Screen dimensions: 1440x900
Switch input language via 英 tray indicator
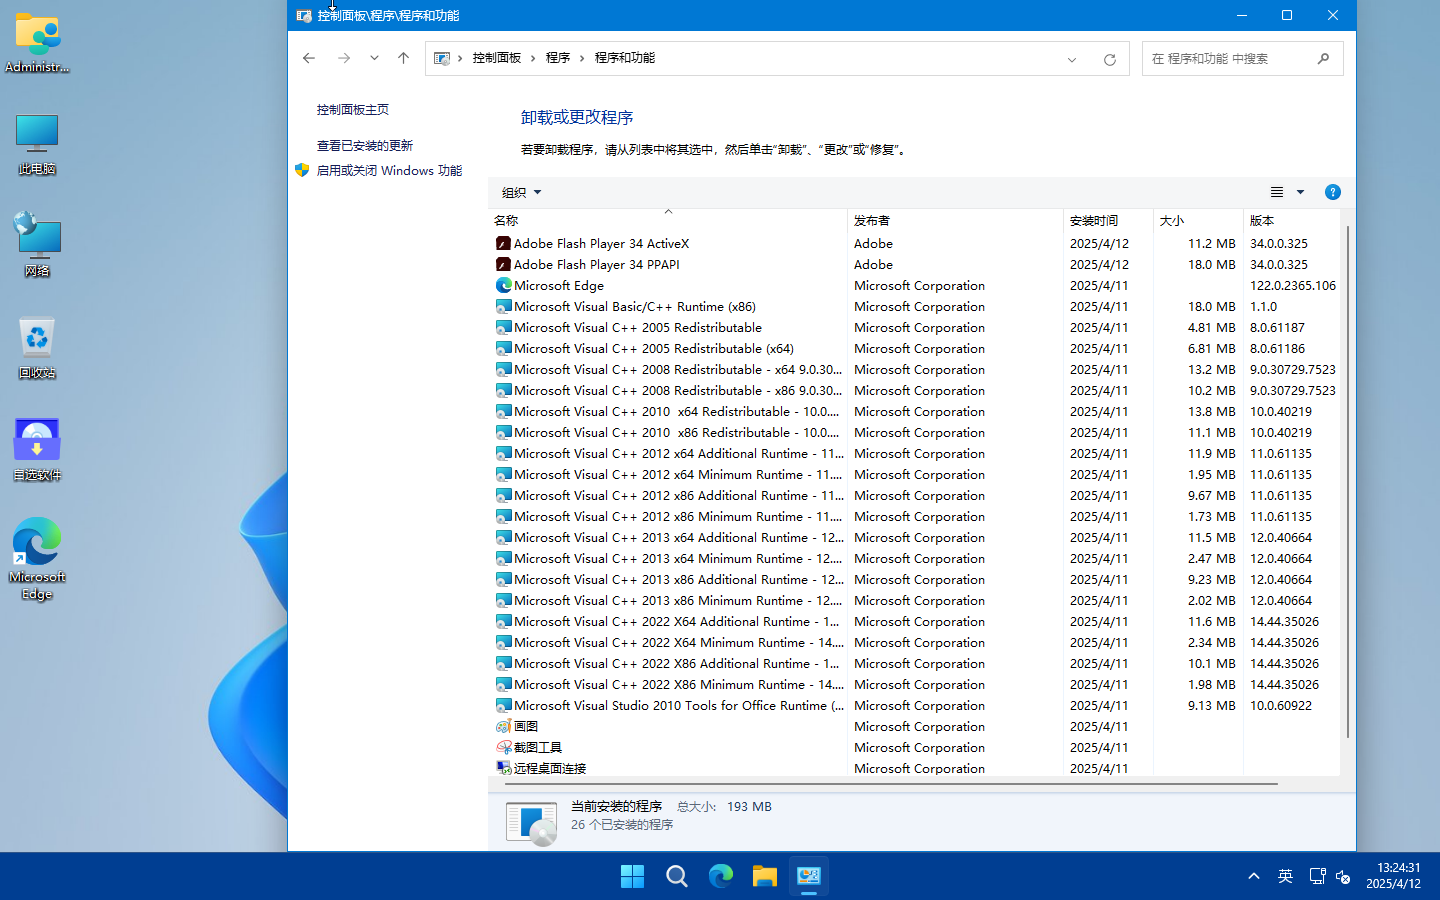click(1285, 876)
